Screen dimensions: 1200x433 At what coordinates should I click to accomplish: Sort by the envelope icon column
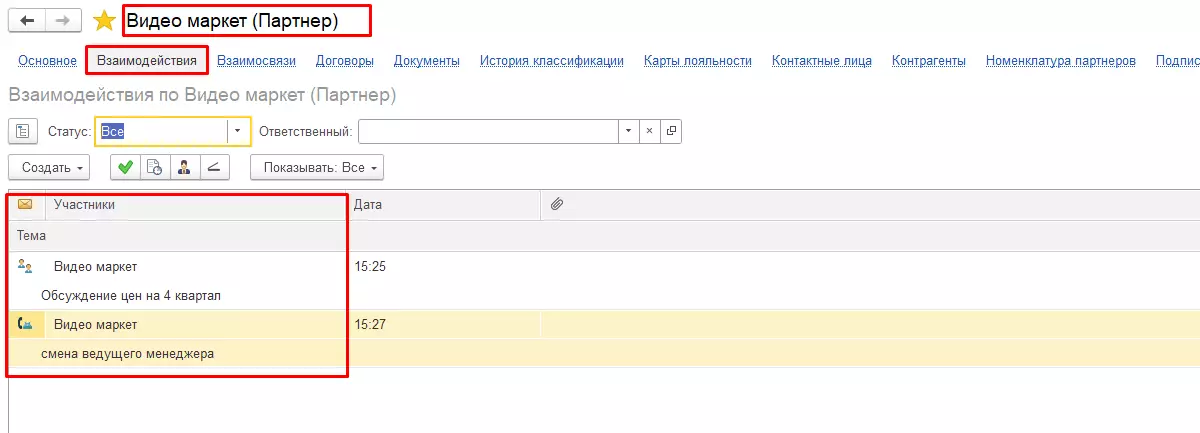(x=25, y=205)
